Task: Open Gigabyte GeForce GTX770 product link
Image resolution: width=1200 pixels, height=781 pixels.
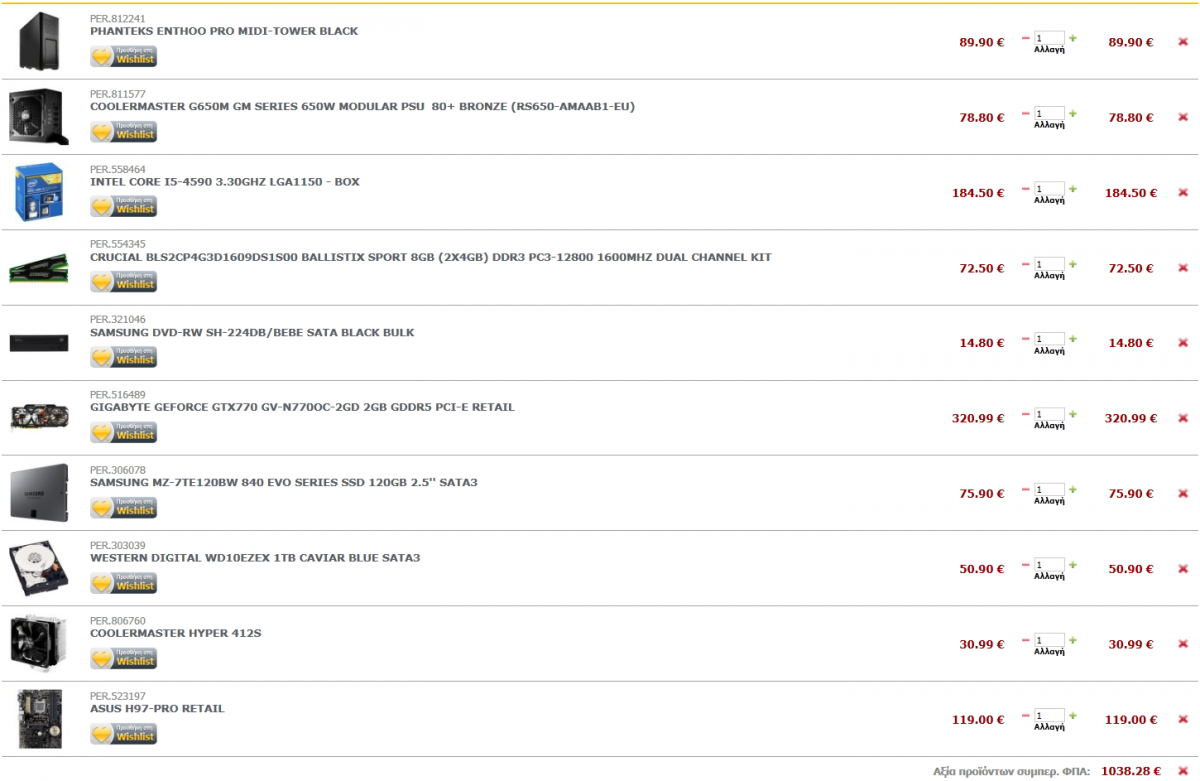Action: click(x=302, y=407)
